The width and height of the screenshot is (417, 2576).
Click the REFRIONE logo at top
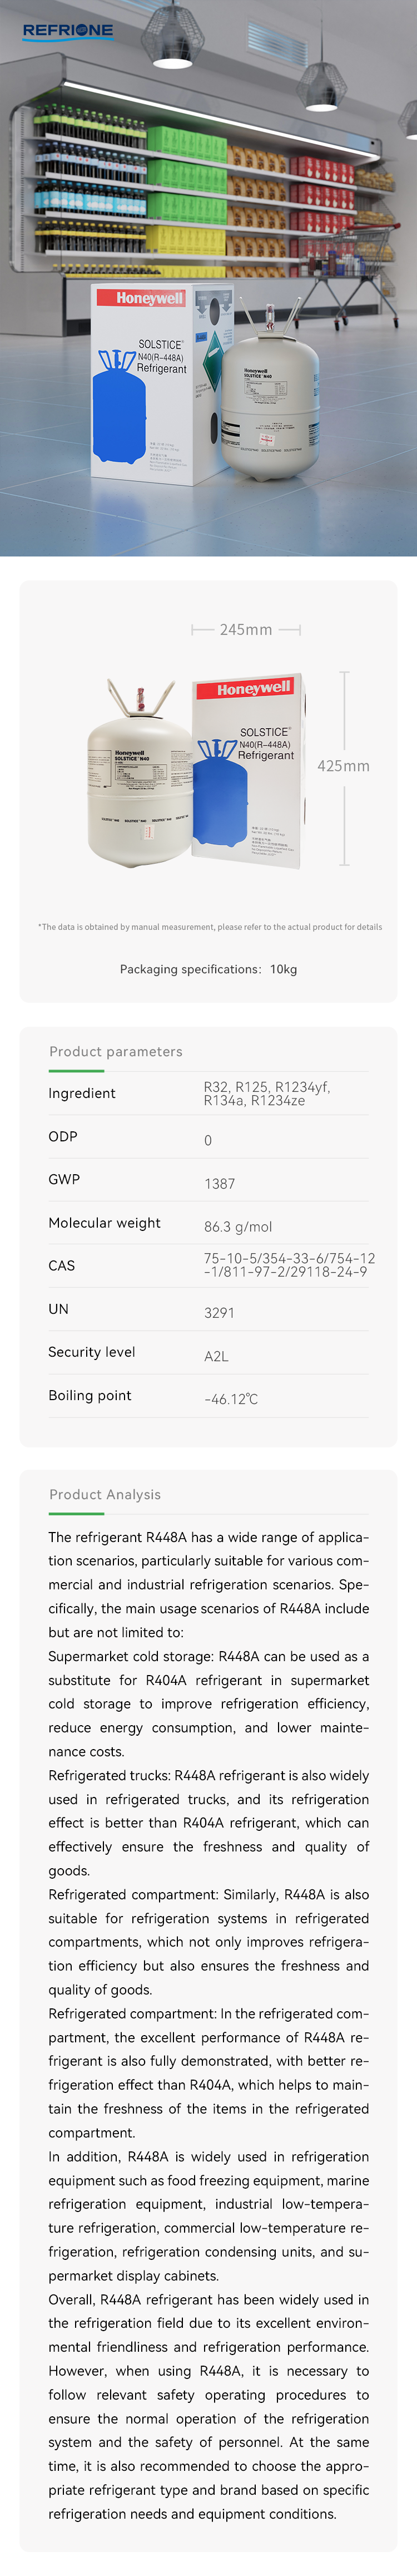pyautogui.click(x=67, y=31)
